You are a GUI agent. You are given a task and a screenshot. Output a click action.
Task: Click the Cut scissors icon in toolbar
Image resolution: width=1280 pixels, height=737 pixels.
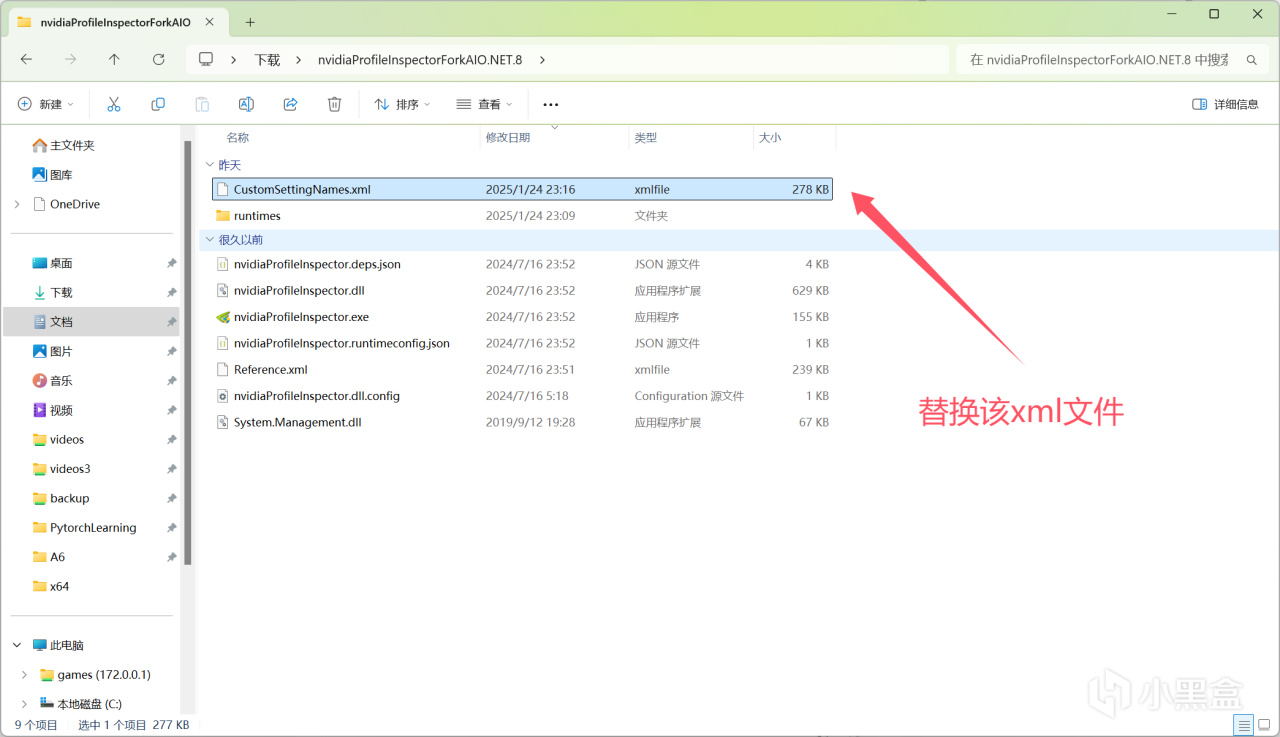pyautogui.click(x=114, y=104)
